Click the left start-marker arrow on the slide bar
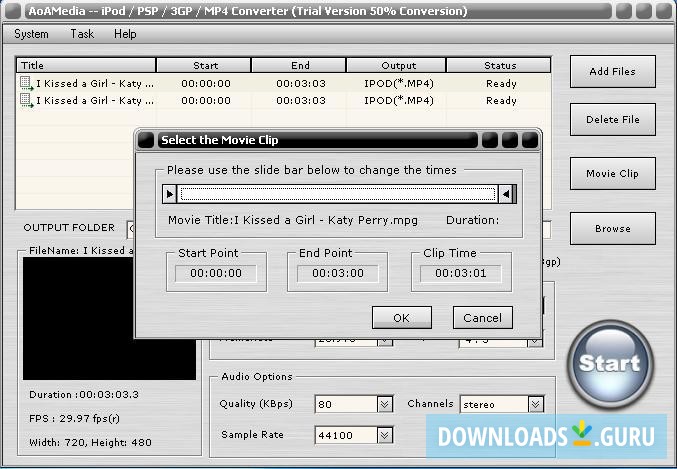Screen dimensions: 677x469 170,194
